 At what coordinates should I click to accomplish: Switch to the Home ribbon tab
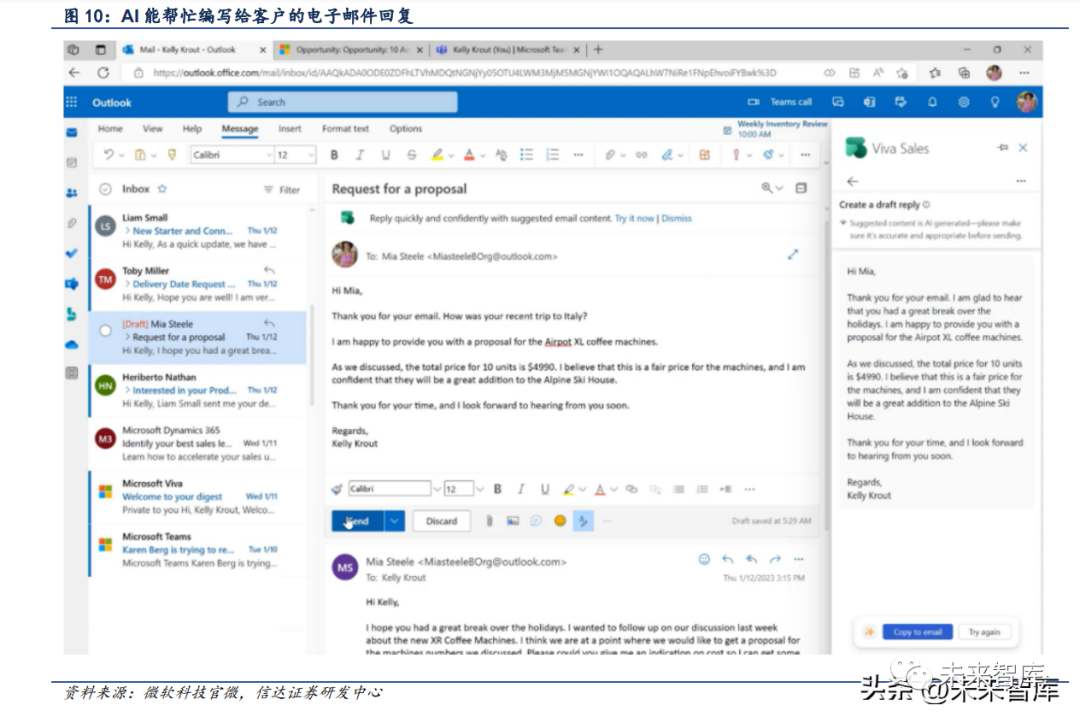tap(110, 129)
